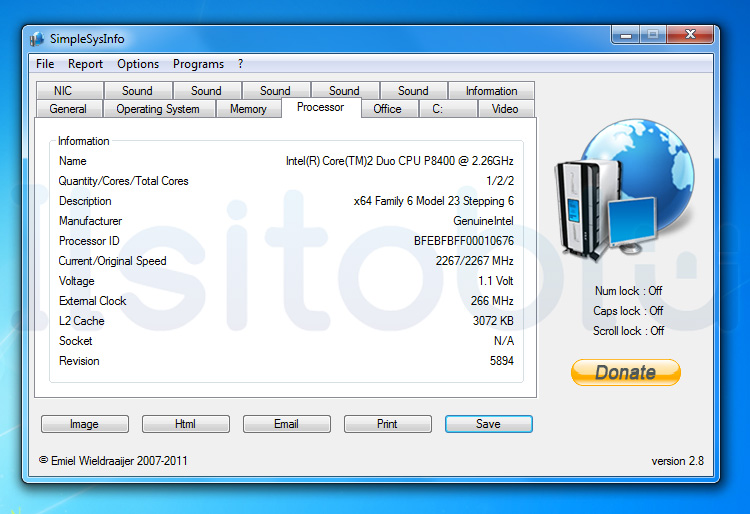Open the File menu

tap(45, 64)
